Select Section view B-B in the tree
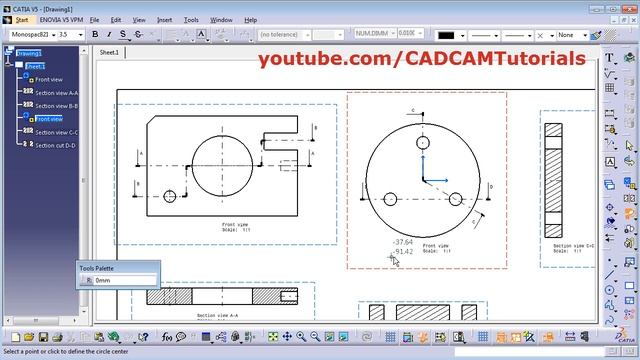 pyautogui.click(x=56, y=106)
